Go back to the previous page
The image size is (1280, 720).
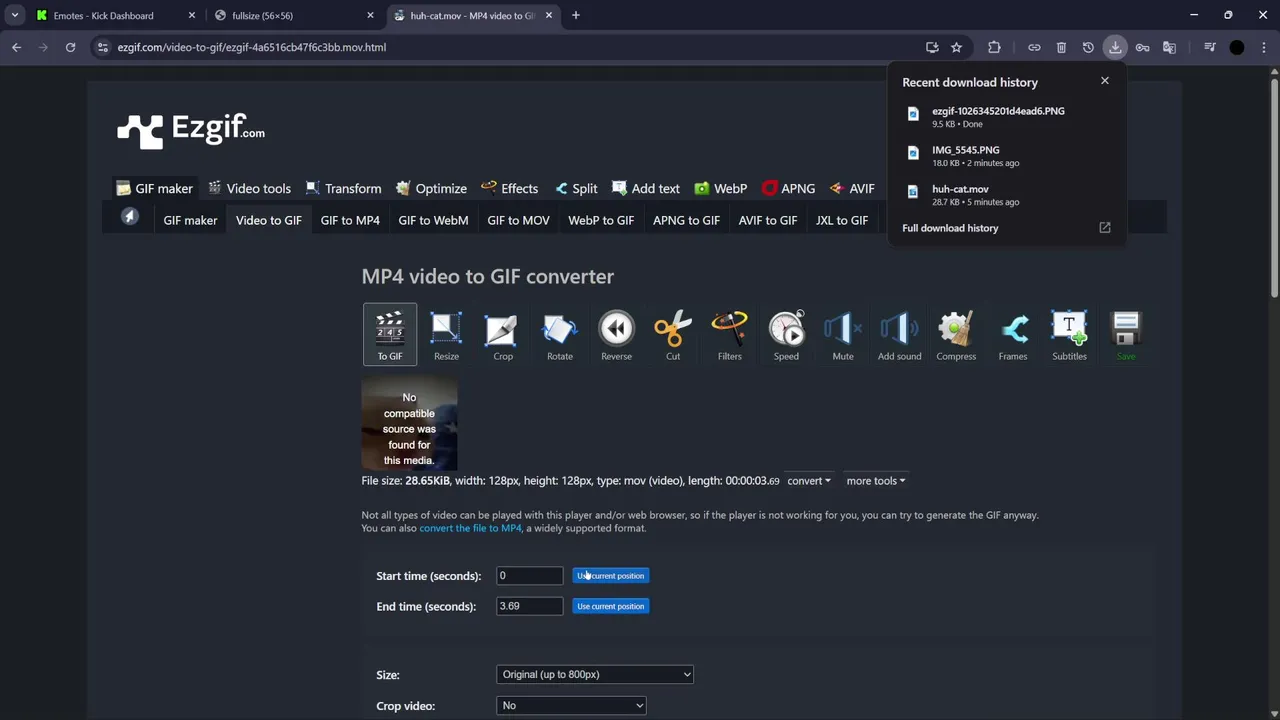pyautogui.click(x=16, y=47)
